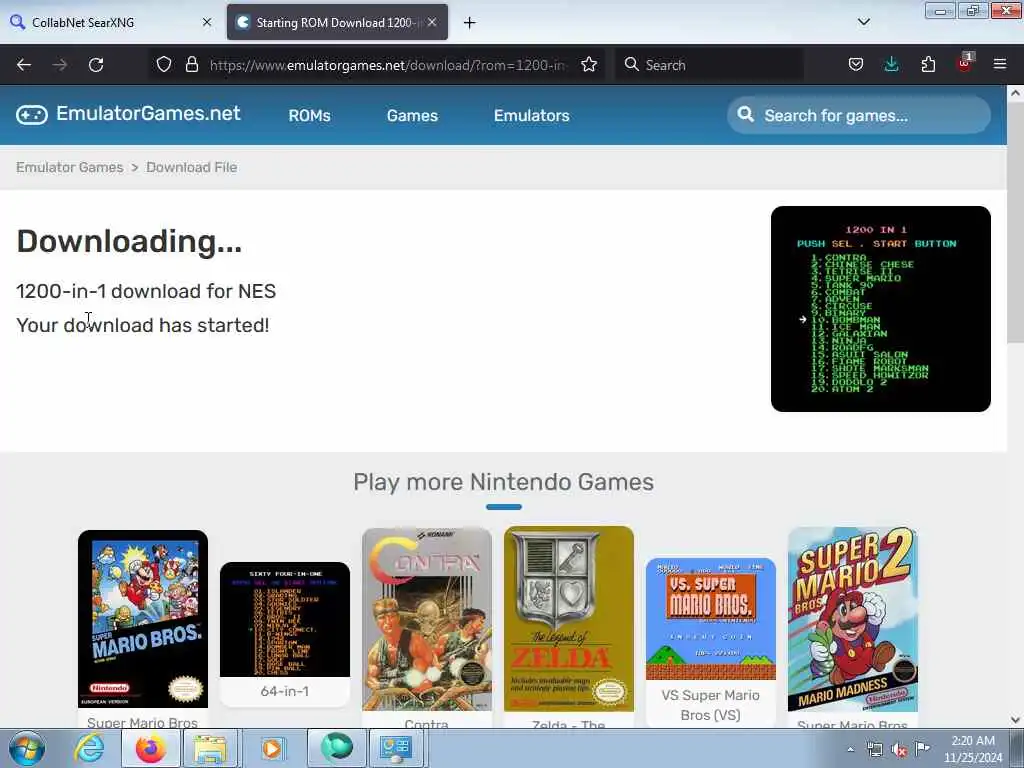Click the "Downloading..." heading
Image resolution: width=1024 pixels, height=768 pixels.
coord(129,242)
